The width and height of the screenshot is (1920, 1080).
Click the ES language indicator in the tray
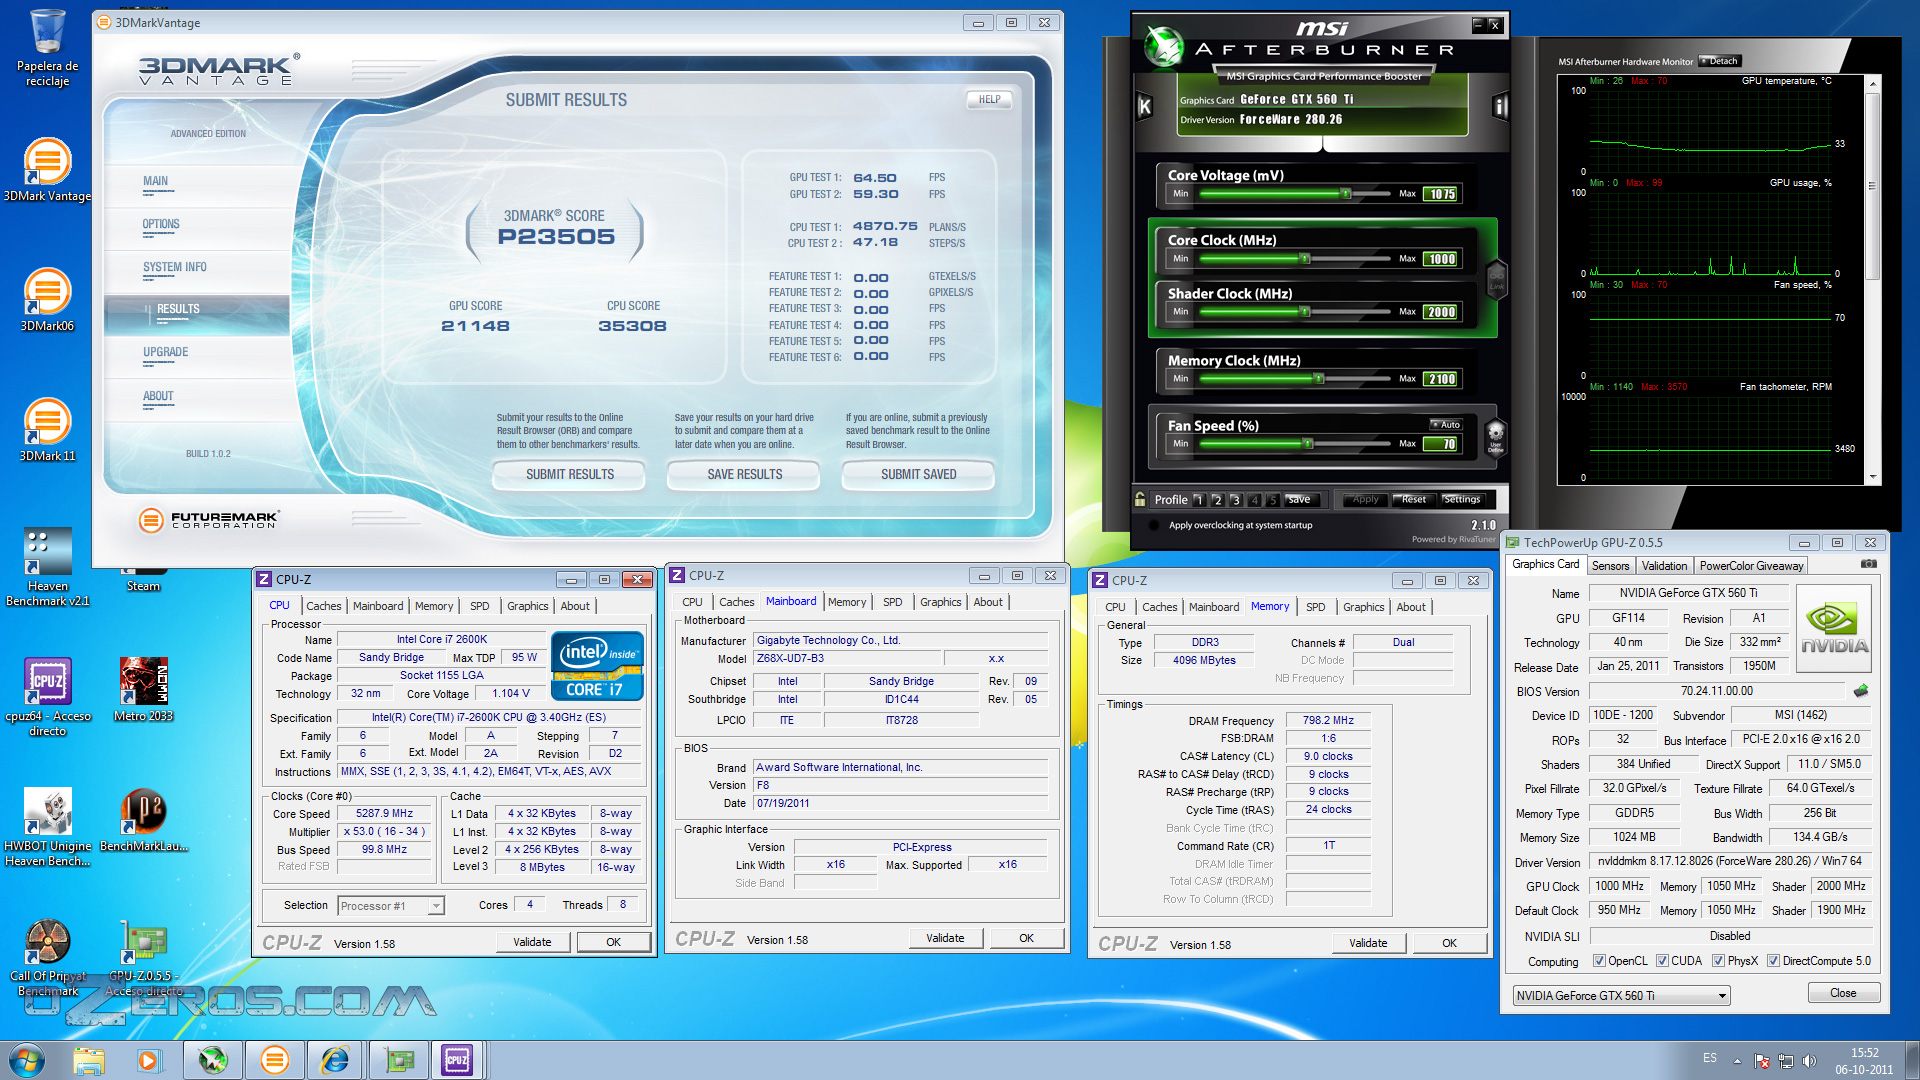[1710, 1058]
